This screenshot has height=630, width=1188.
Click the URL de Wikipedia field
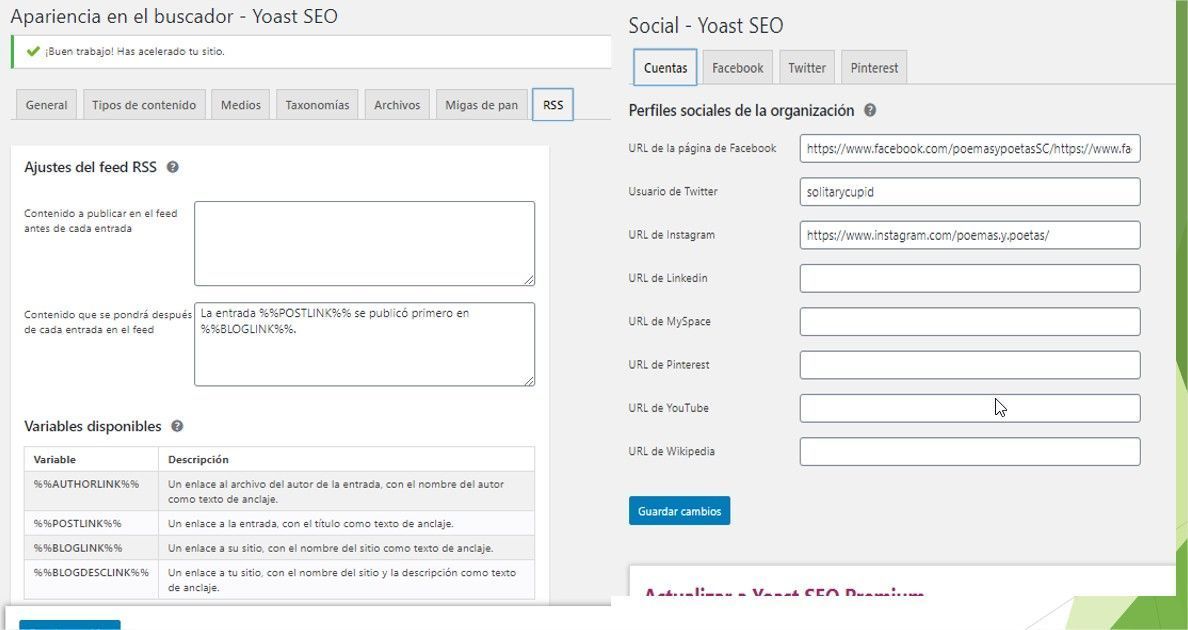tap(970, 451)
